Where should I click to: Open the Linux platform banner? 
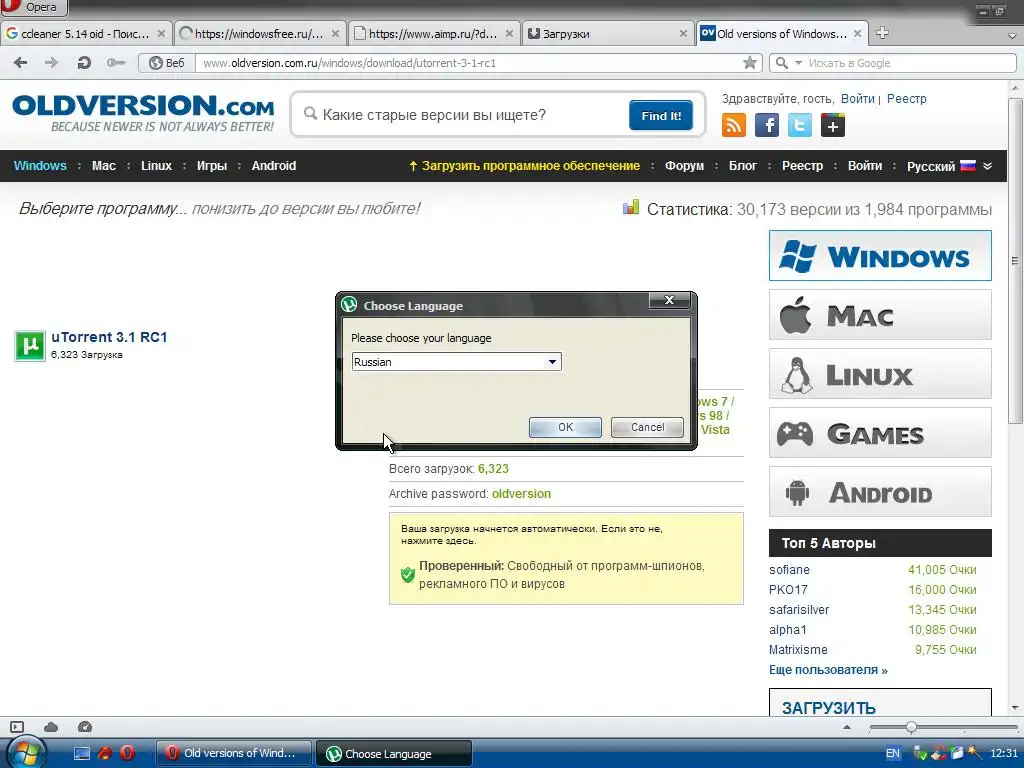tap(880, 374)
